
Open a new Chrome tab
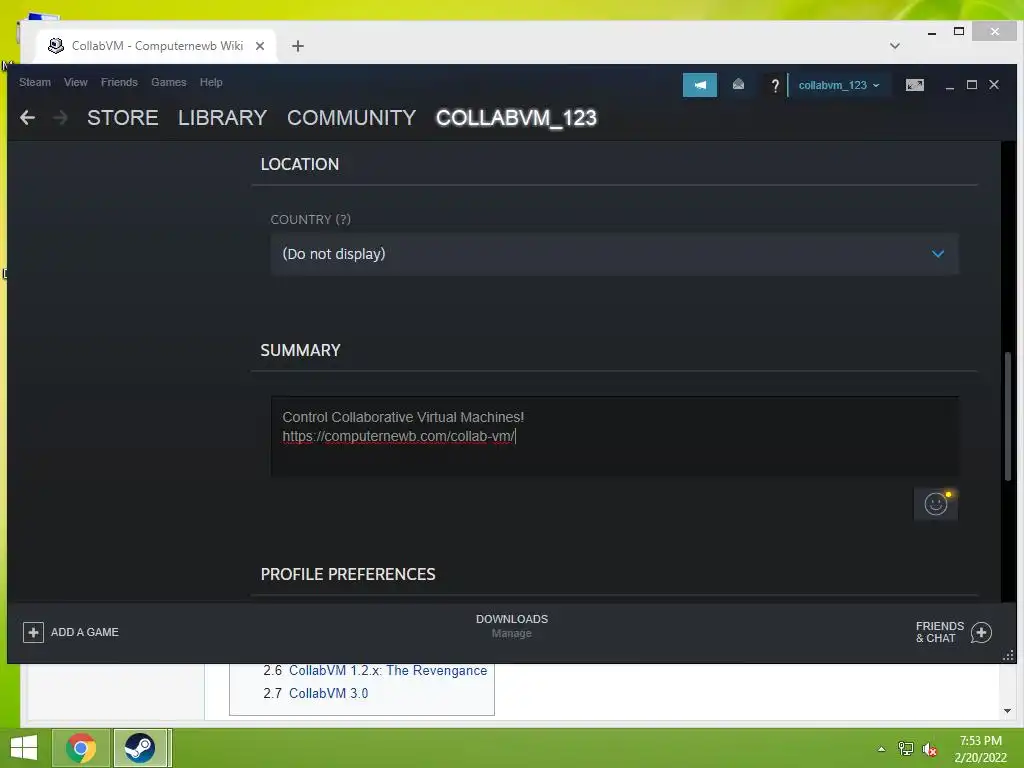pos(298,46)
